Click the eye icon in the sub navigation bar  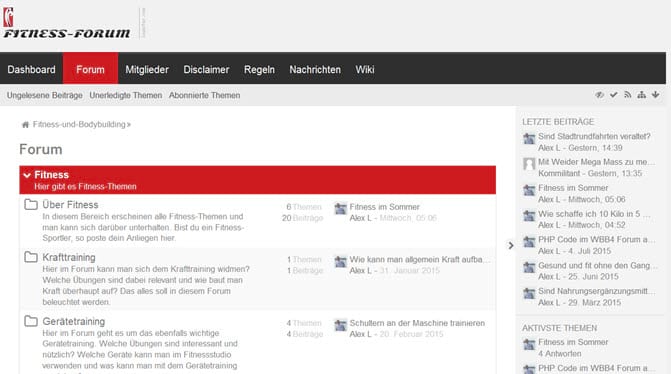[600, 95]
